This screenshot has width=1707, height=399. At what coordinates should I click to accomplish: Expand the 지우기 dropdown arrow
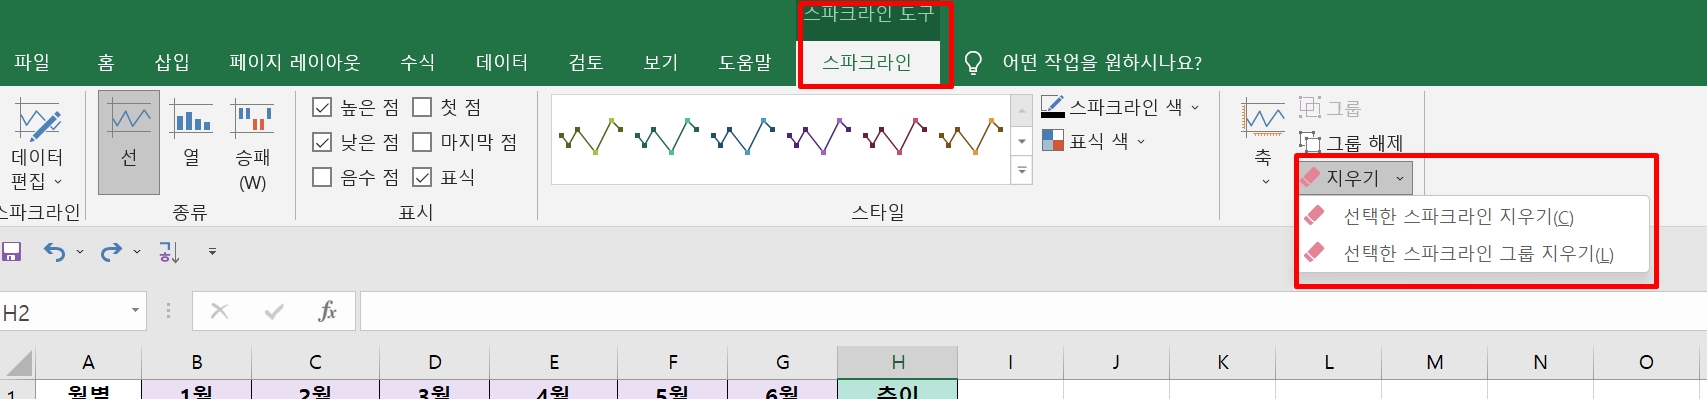[x=1400, y=178]
